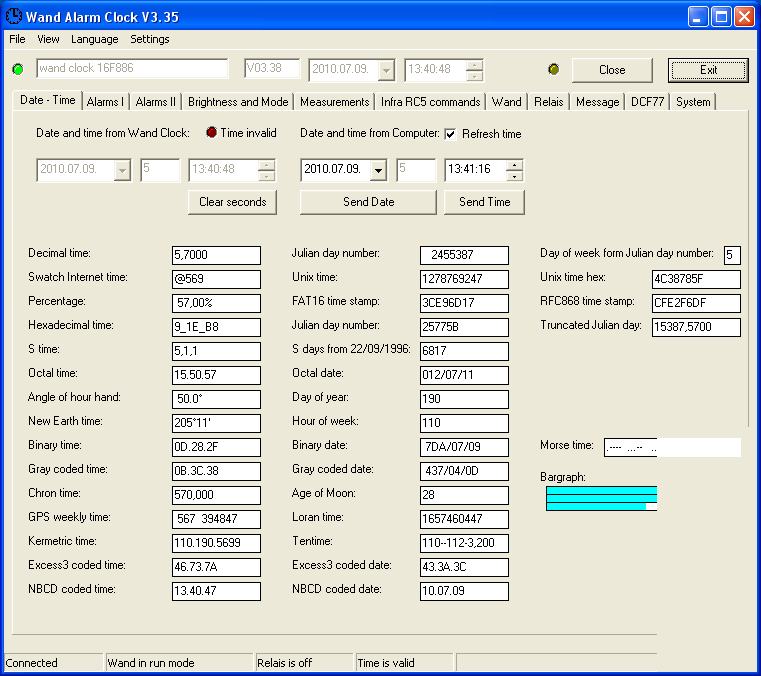The height and width of the screenshot is (676, 761).
Task: Click the Swatch Internet time field @569
Action: pyautogui.click(x=216, y=279)
